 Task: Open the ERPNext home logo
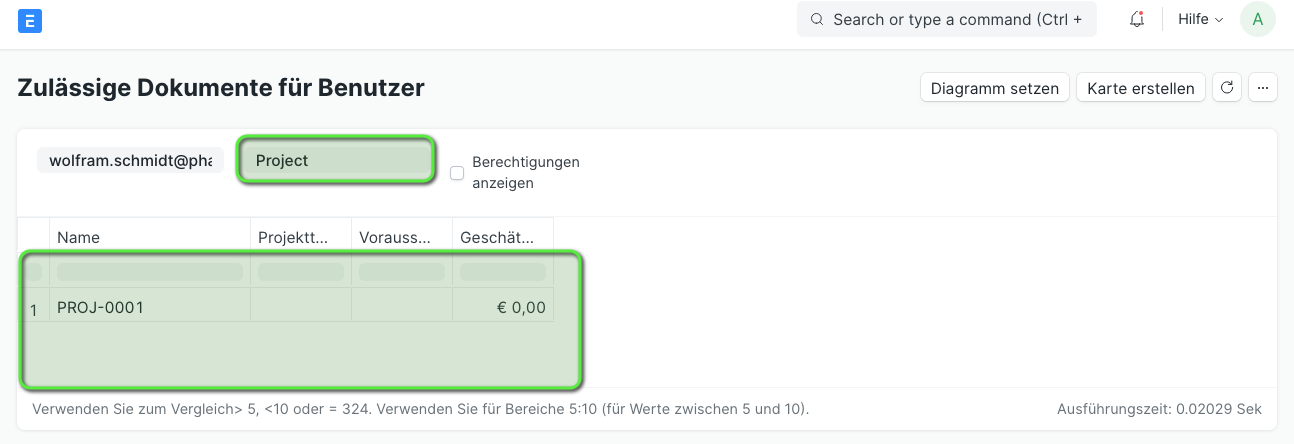click(30, 20)
